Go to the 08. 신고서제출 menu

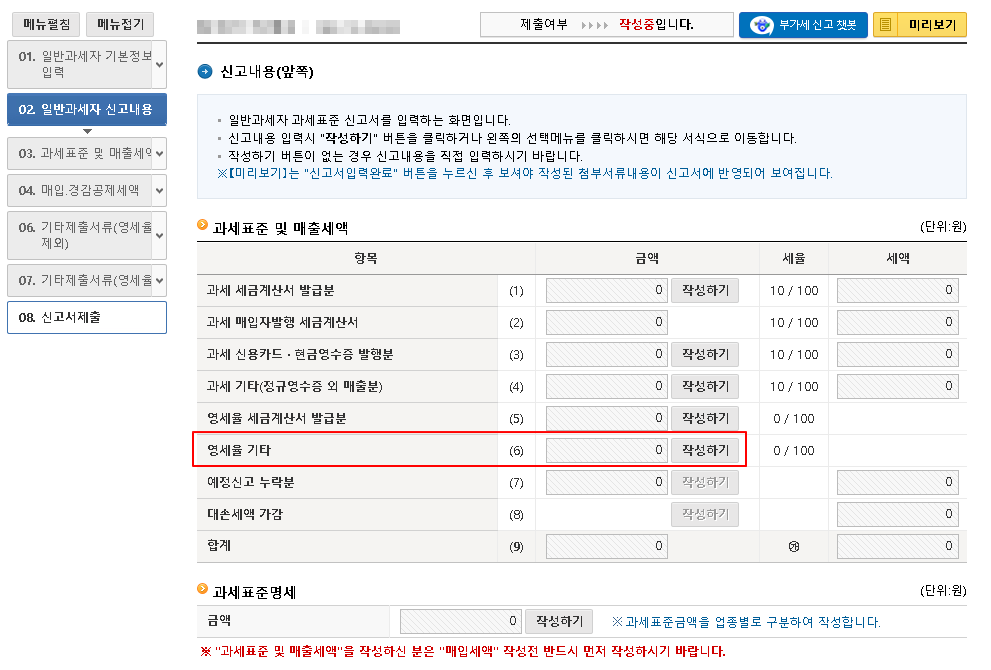87,317
